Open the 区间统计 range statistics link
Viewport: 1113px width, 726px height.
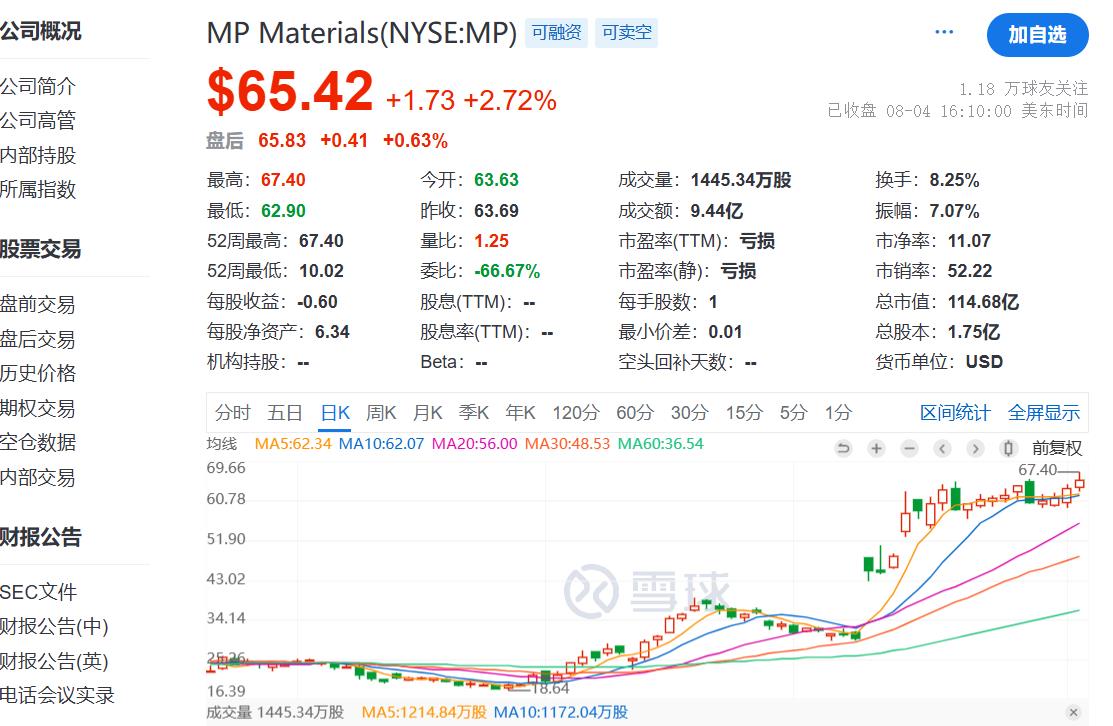(x=955, y=412)
